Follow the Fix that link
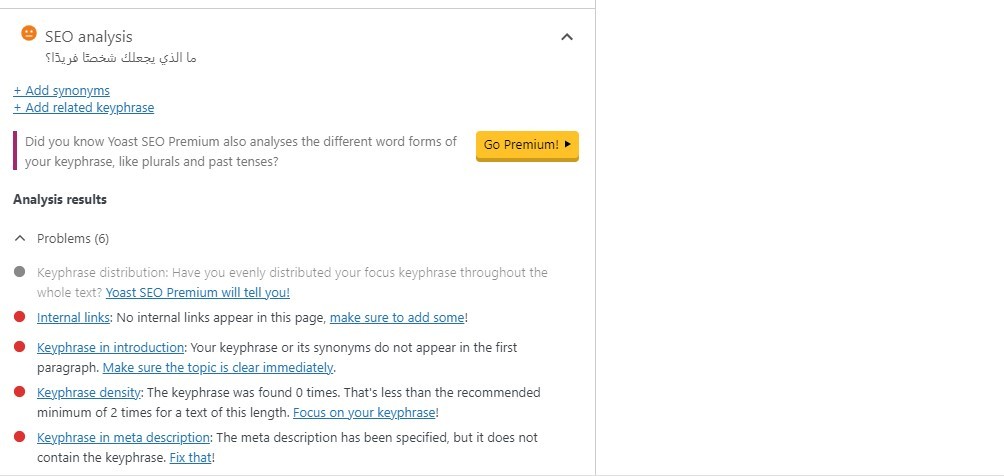Screen dimensions: 1004x476 [190, 458]
